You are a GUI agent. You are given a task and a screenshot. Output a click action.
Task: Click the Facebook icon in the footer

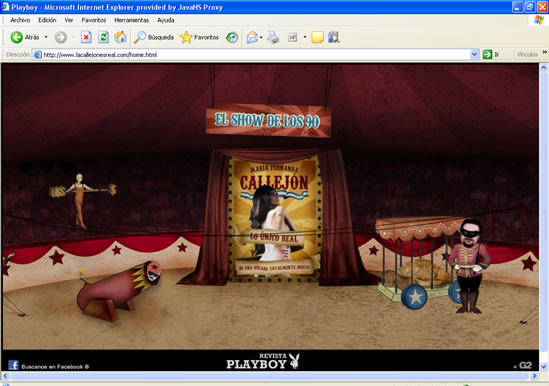coord(13,365)
